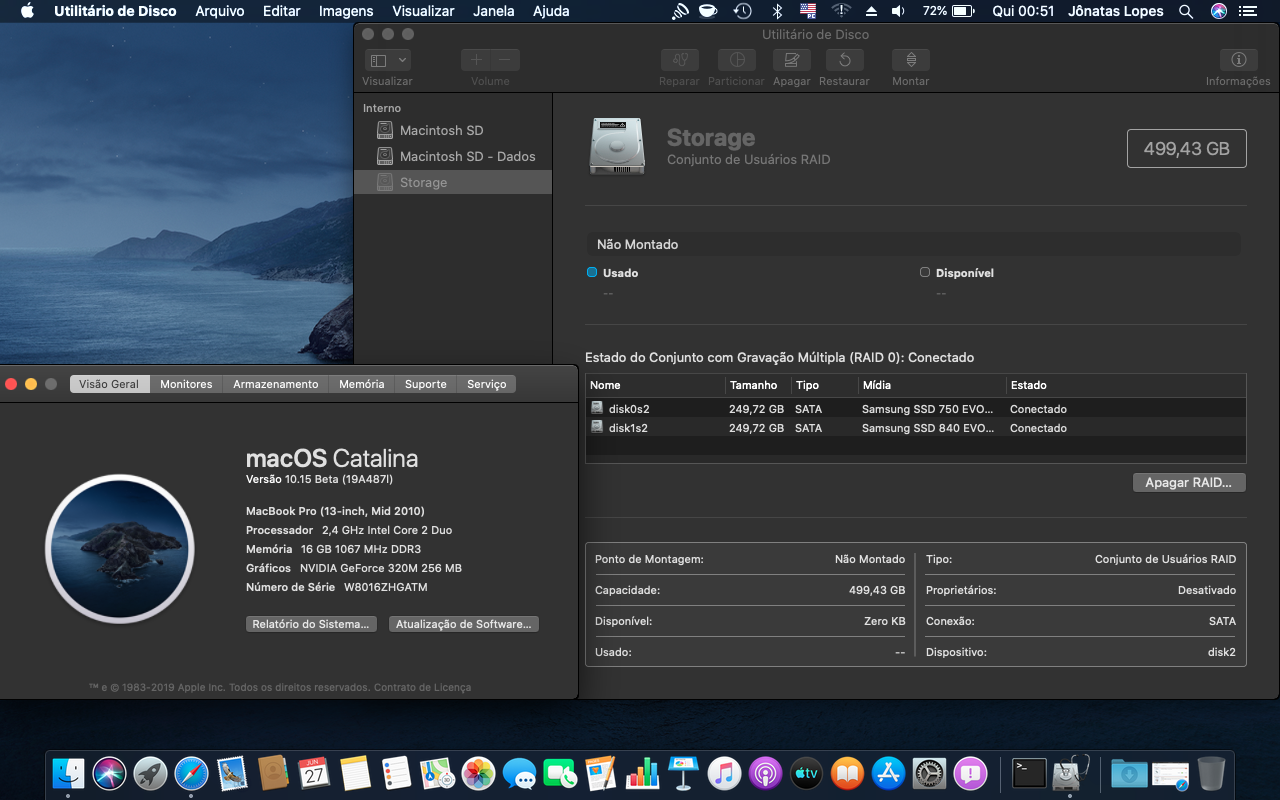Click the Atualização de Software... button

click(x=463, y=624)
